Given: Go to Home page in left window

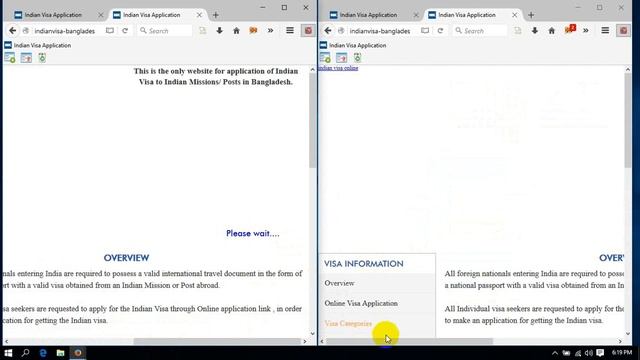Looking at the screenshot, I should coord(236,31).
